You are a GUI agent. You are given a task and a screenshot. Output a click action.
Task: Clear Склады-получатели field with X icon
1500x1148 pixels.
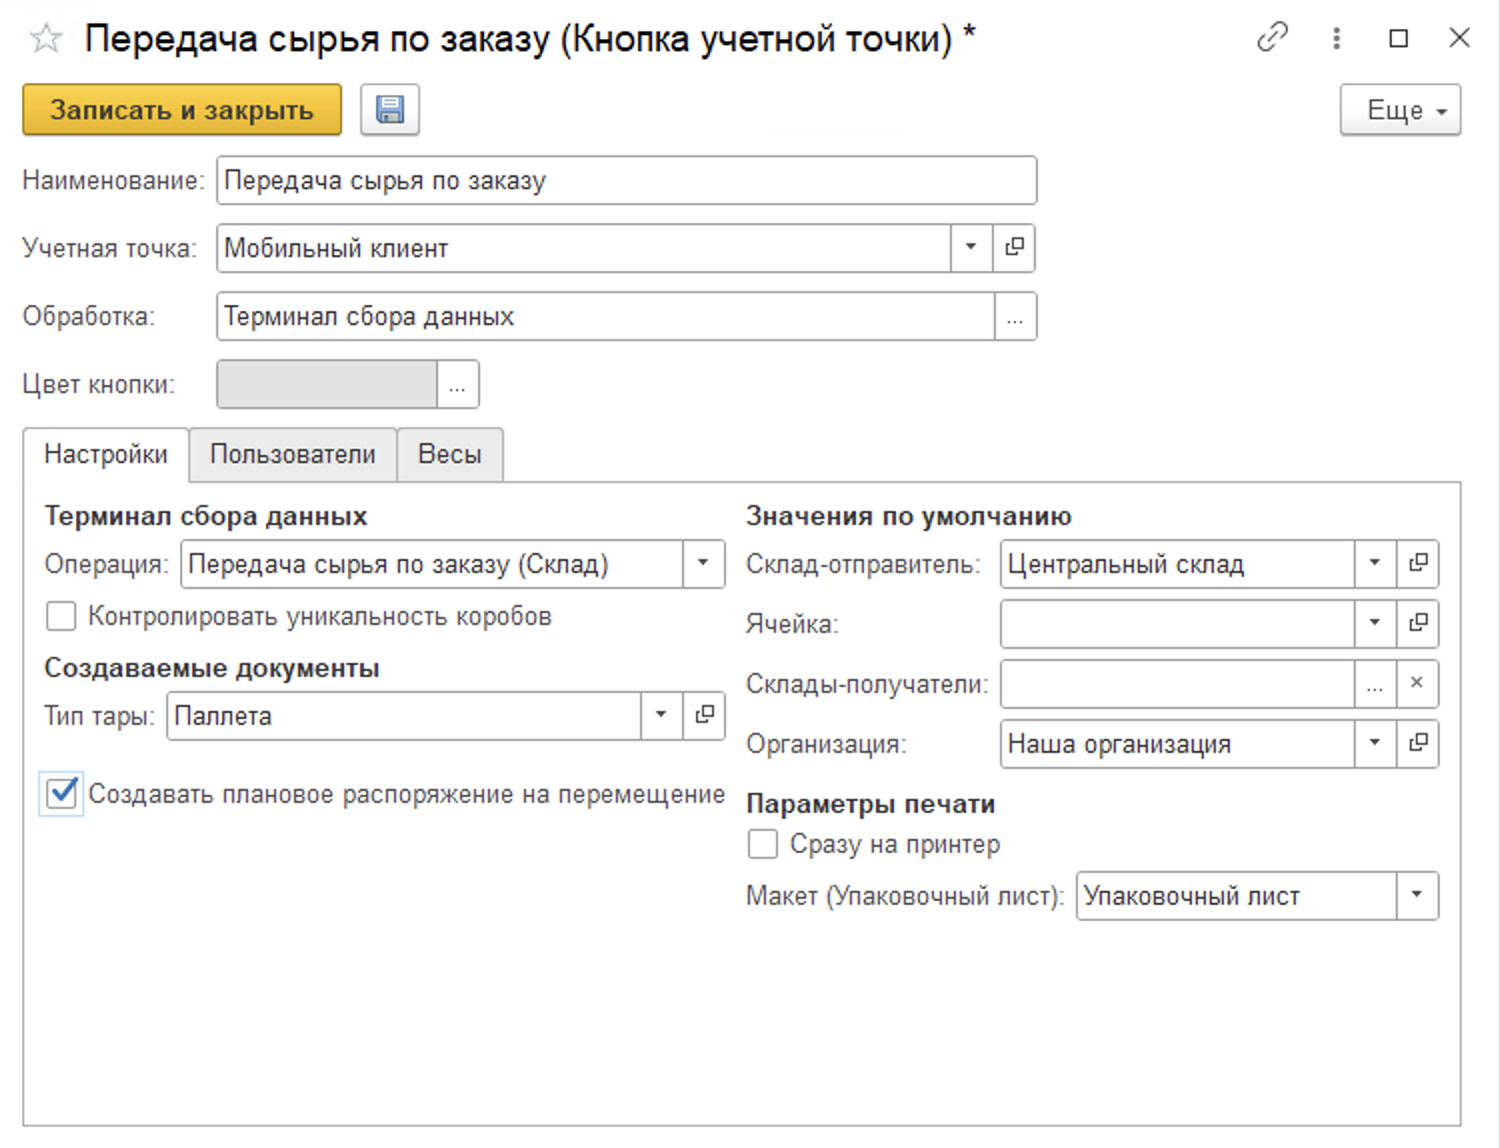[1417, 683]
